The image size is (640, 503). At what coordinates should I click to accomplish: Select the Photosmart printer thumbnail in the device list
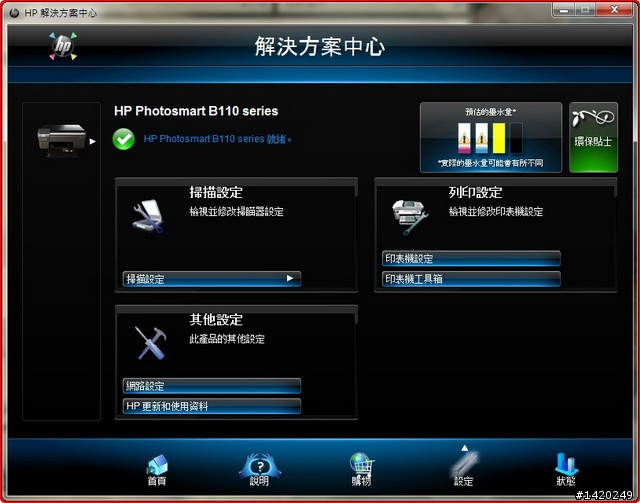[62, 141]
